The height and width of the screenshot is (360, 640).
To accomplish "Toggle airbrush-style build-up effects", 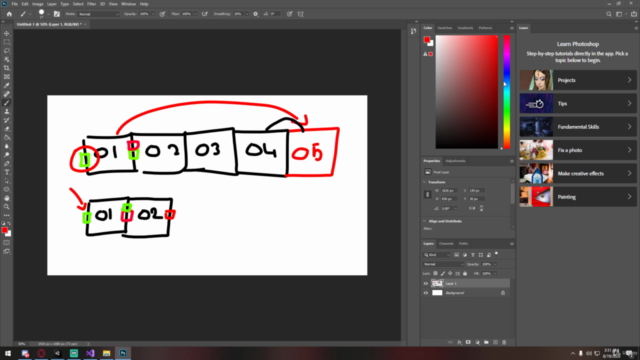I will coord(204,14).
